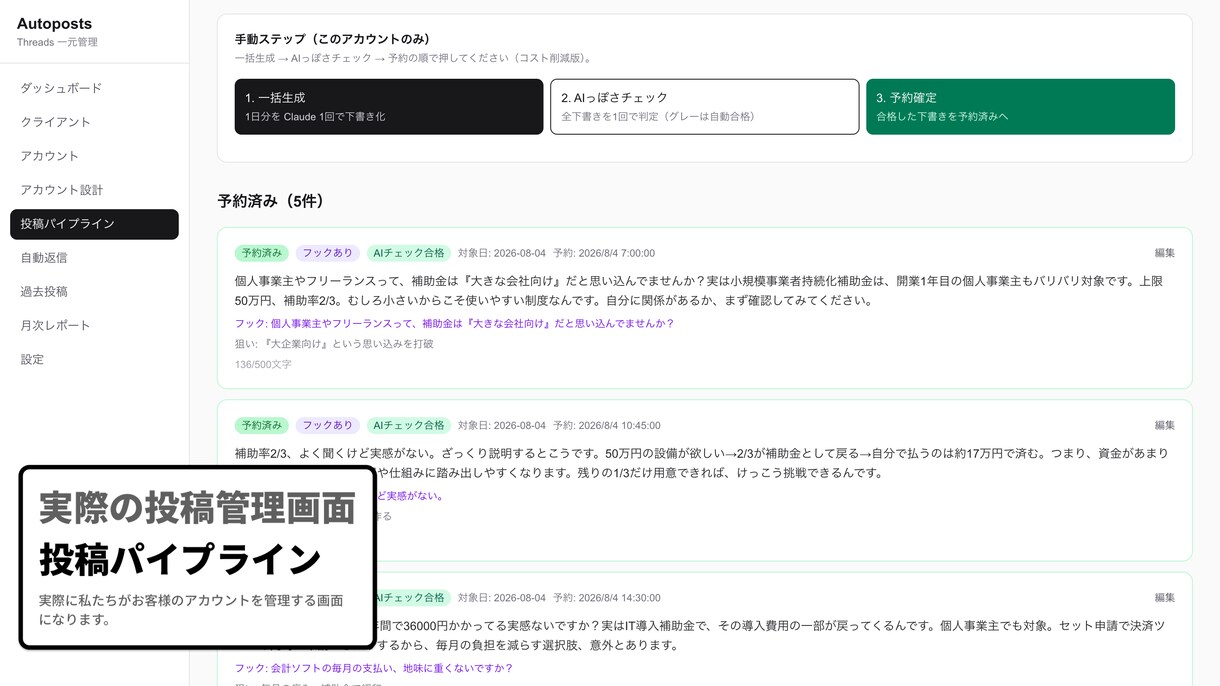Image resolution: width=1220 pixels, height=686 pixels.
Task: Click the 狙い: 『大企業向け』という思い込みを打破 line
Action: point(334,344)
